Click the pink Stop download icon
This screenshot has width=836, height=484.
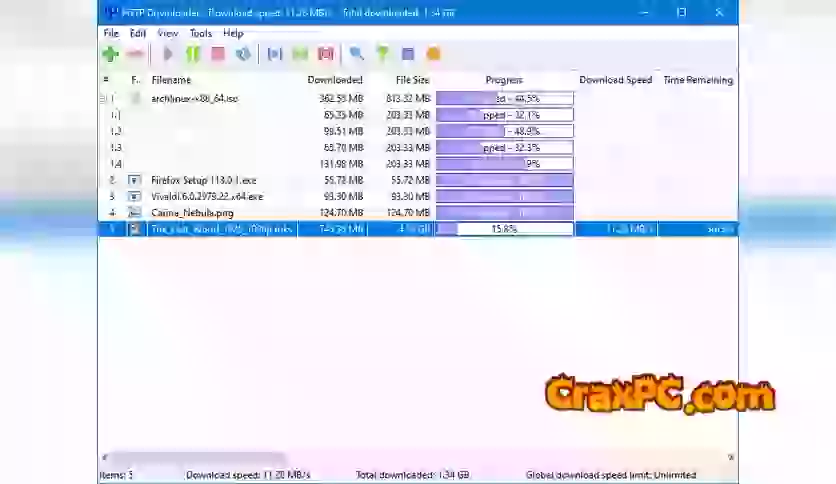coord(218,54)
